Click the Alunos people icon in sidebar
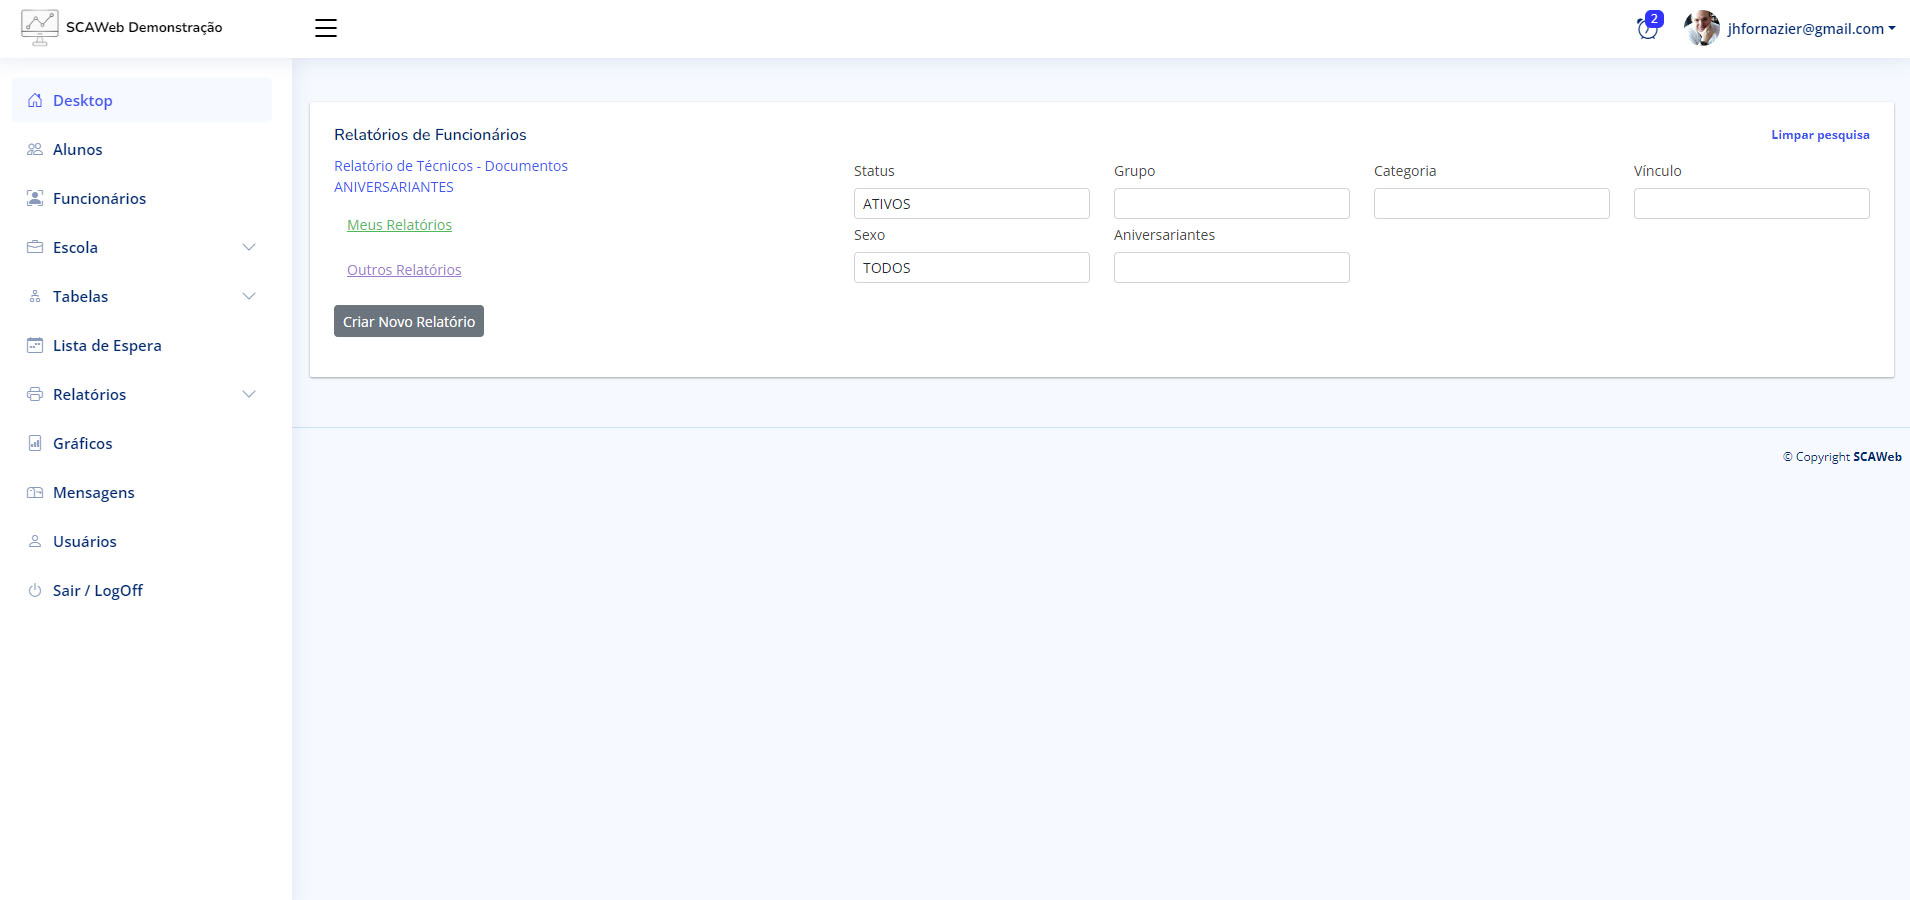The width and height of the screenshot is (1910, 900). pos(35,149)
